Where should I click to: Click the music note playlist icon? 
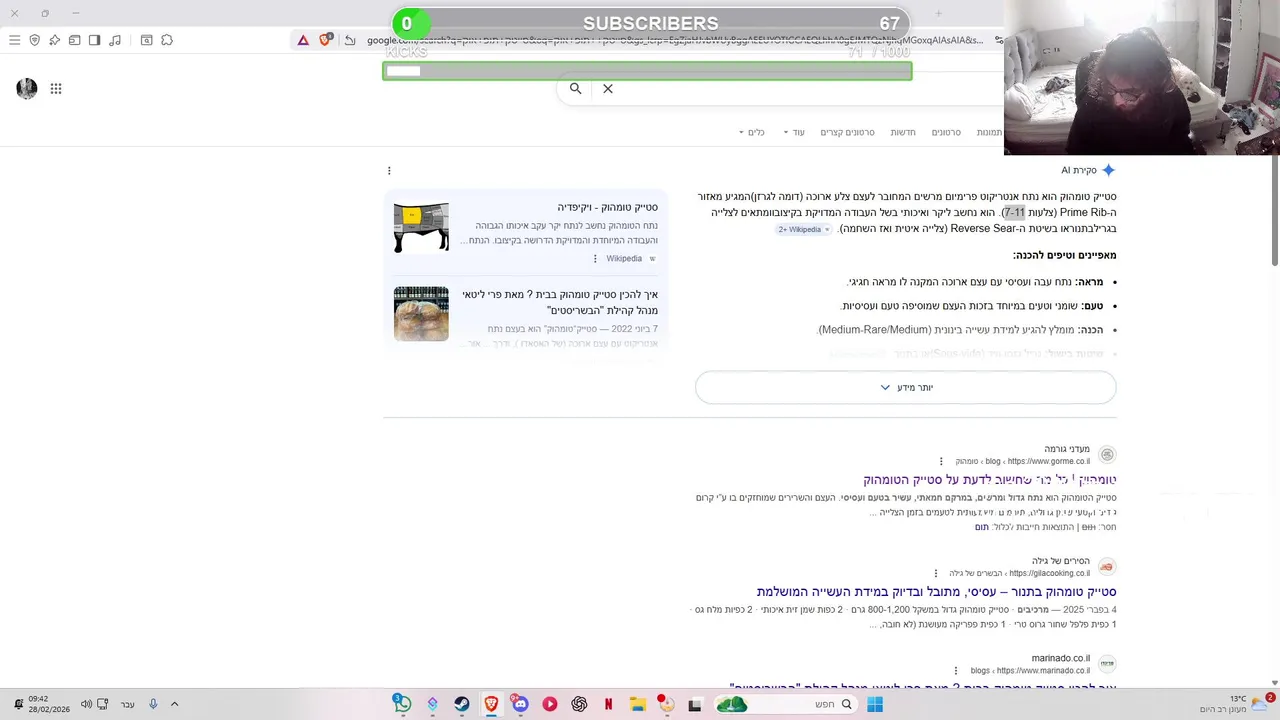coord(115,40)
